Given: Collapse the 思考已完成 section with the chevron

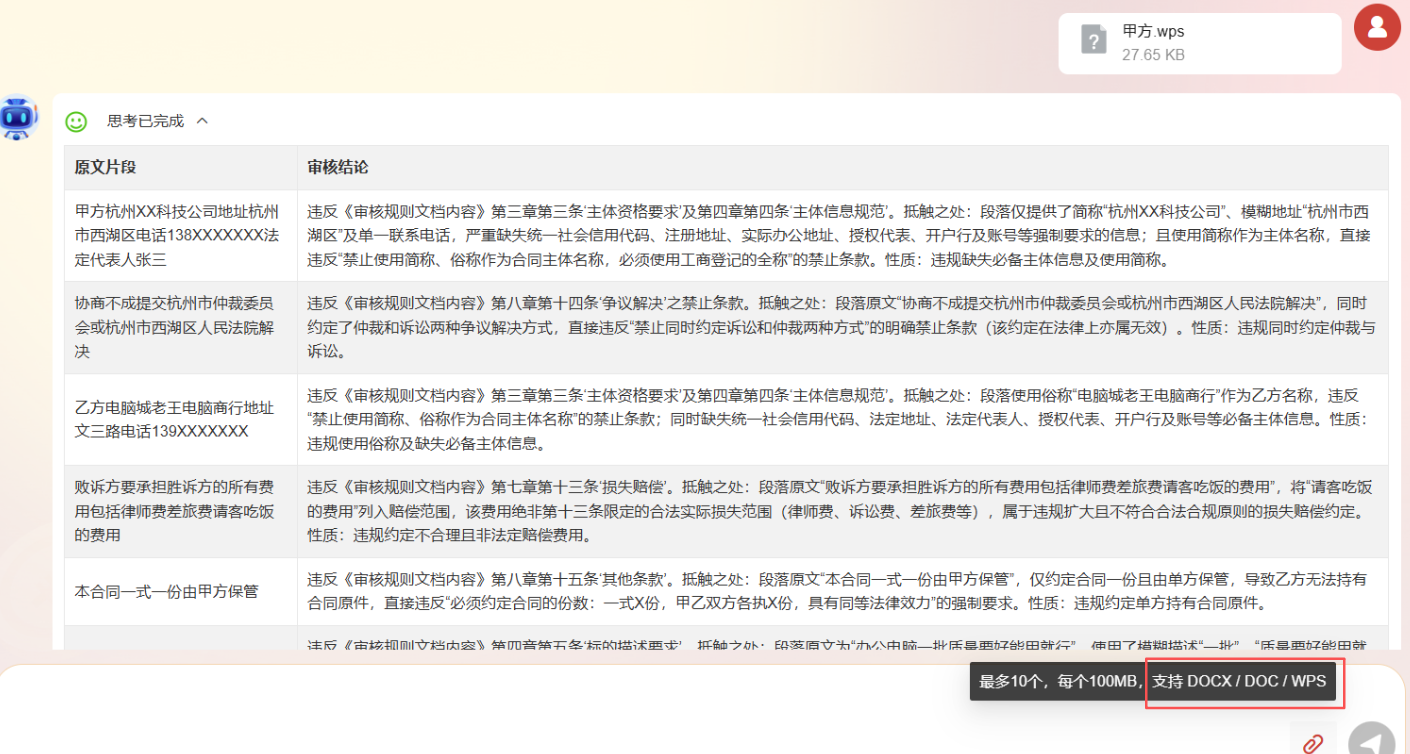Looking at the screenshot, I should [x=202, y=121].
